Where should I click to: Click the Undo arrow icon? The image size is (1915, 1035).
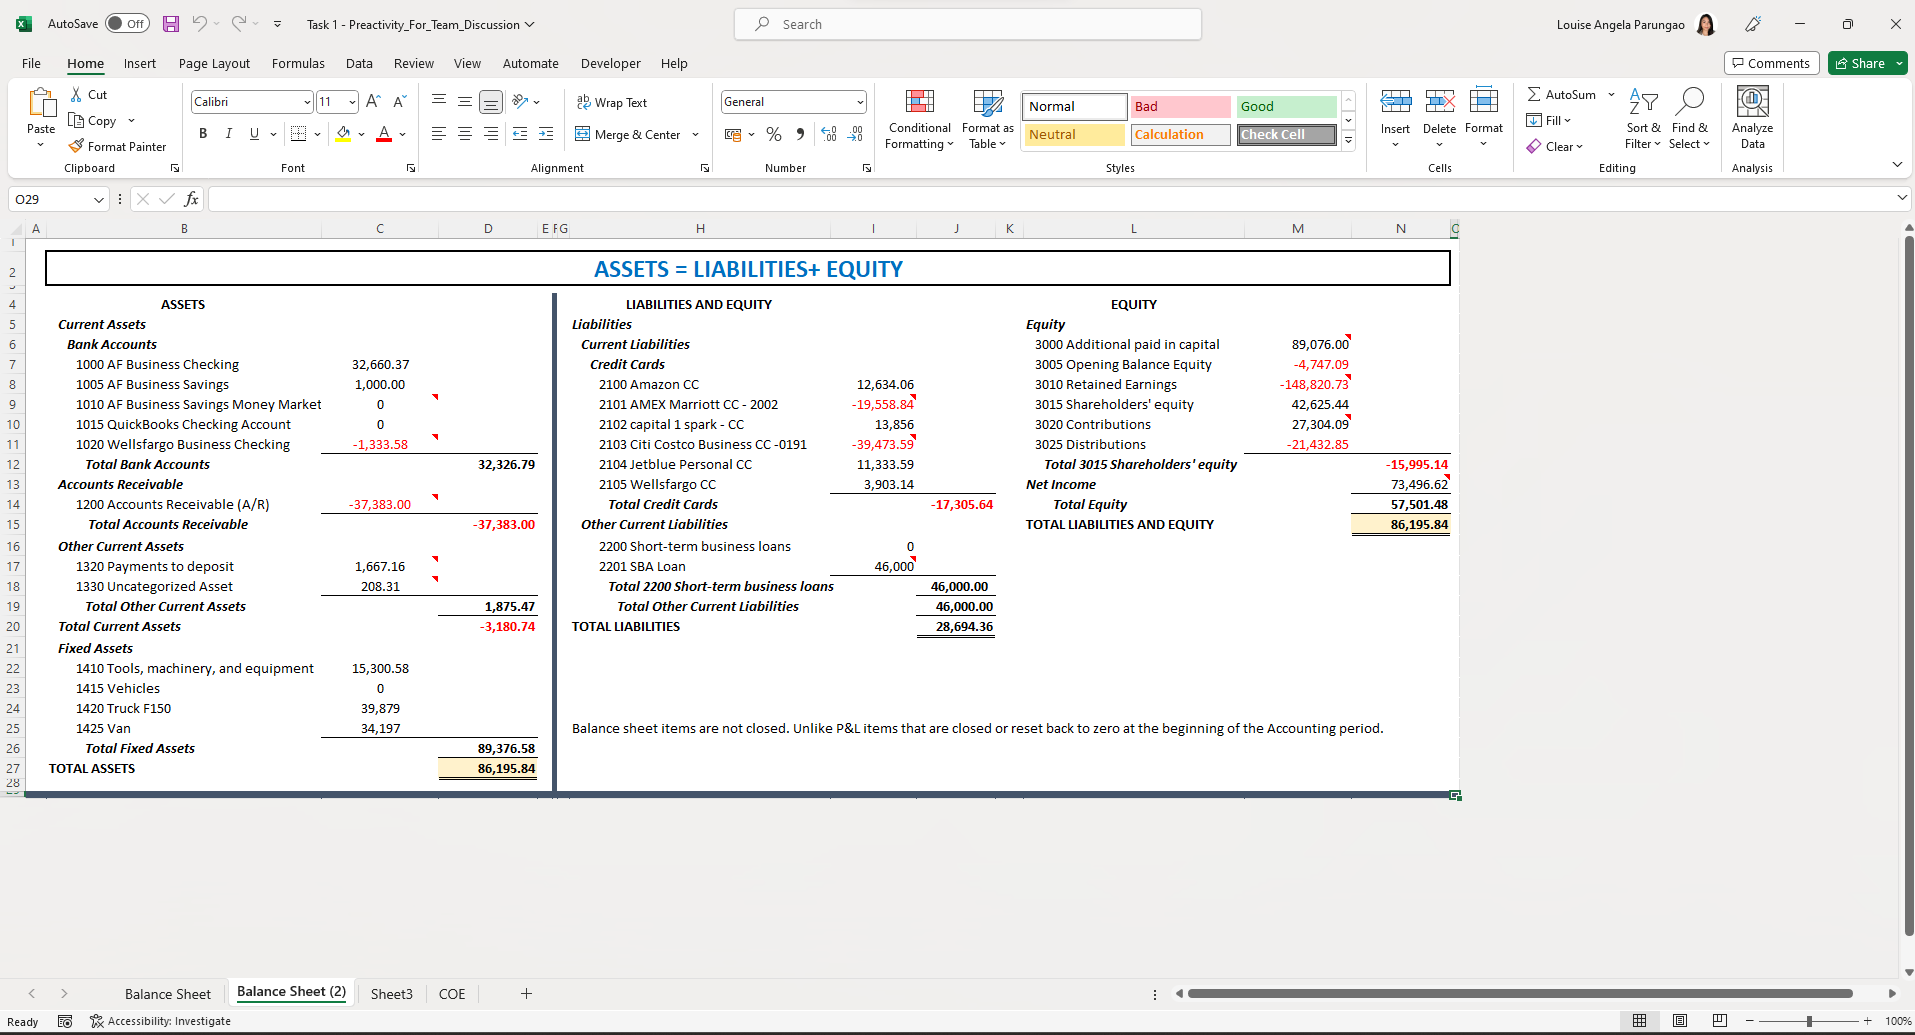(200, 24)
